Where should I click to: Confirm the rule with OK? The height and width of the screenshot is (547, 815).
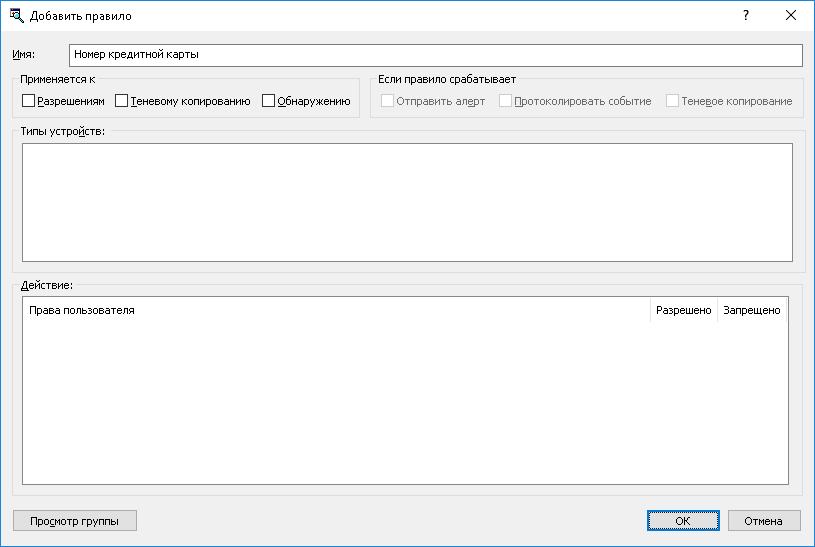point(682,521)
